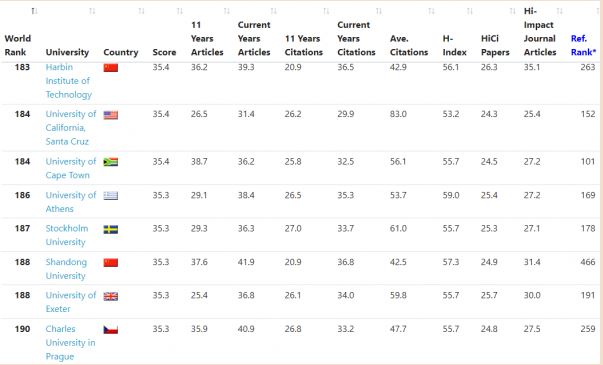Open the Ref. Rank* header link
The width and height of the screenshot is (603, 365).
coord(583,45)
